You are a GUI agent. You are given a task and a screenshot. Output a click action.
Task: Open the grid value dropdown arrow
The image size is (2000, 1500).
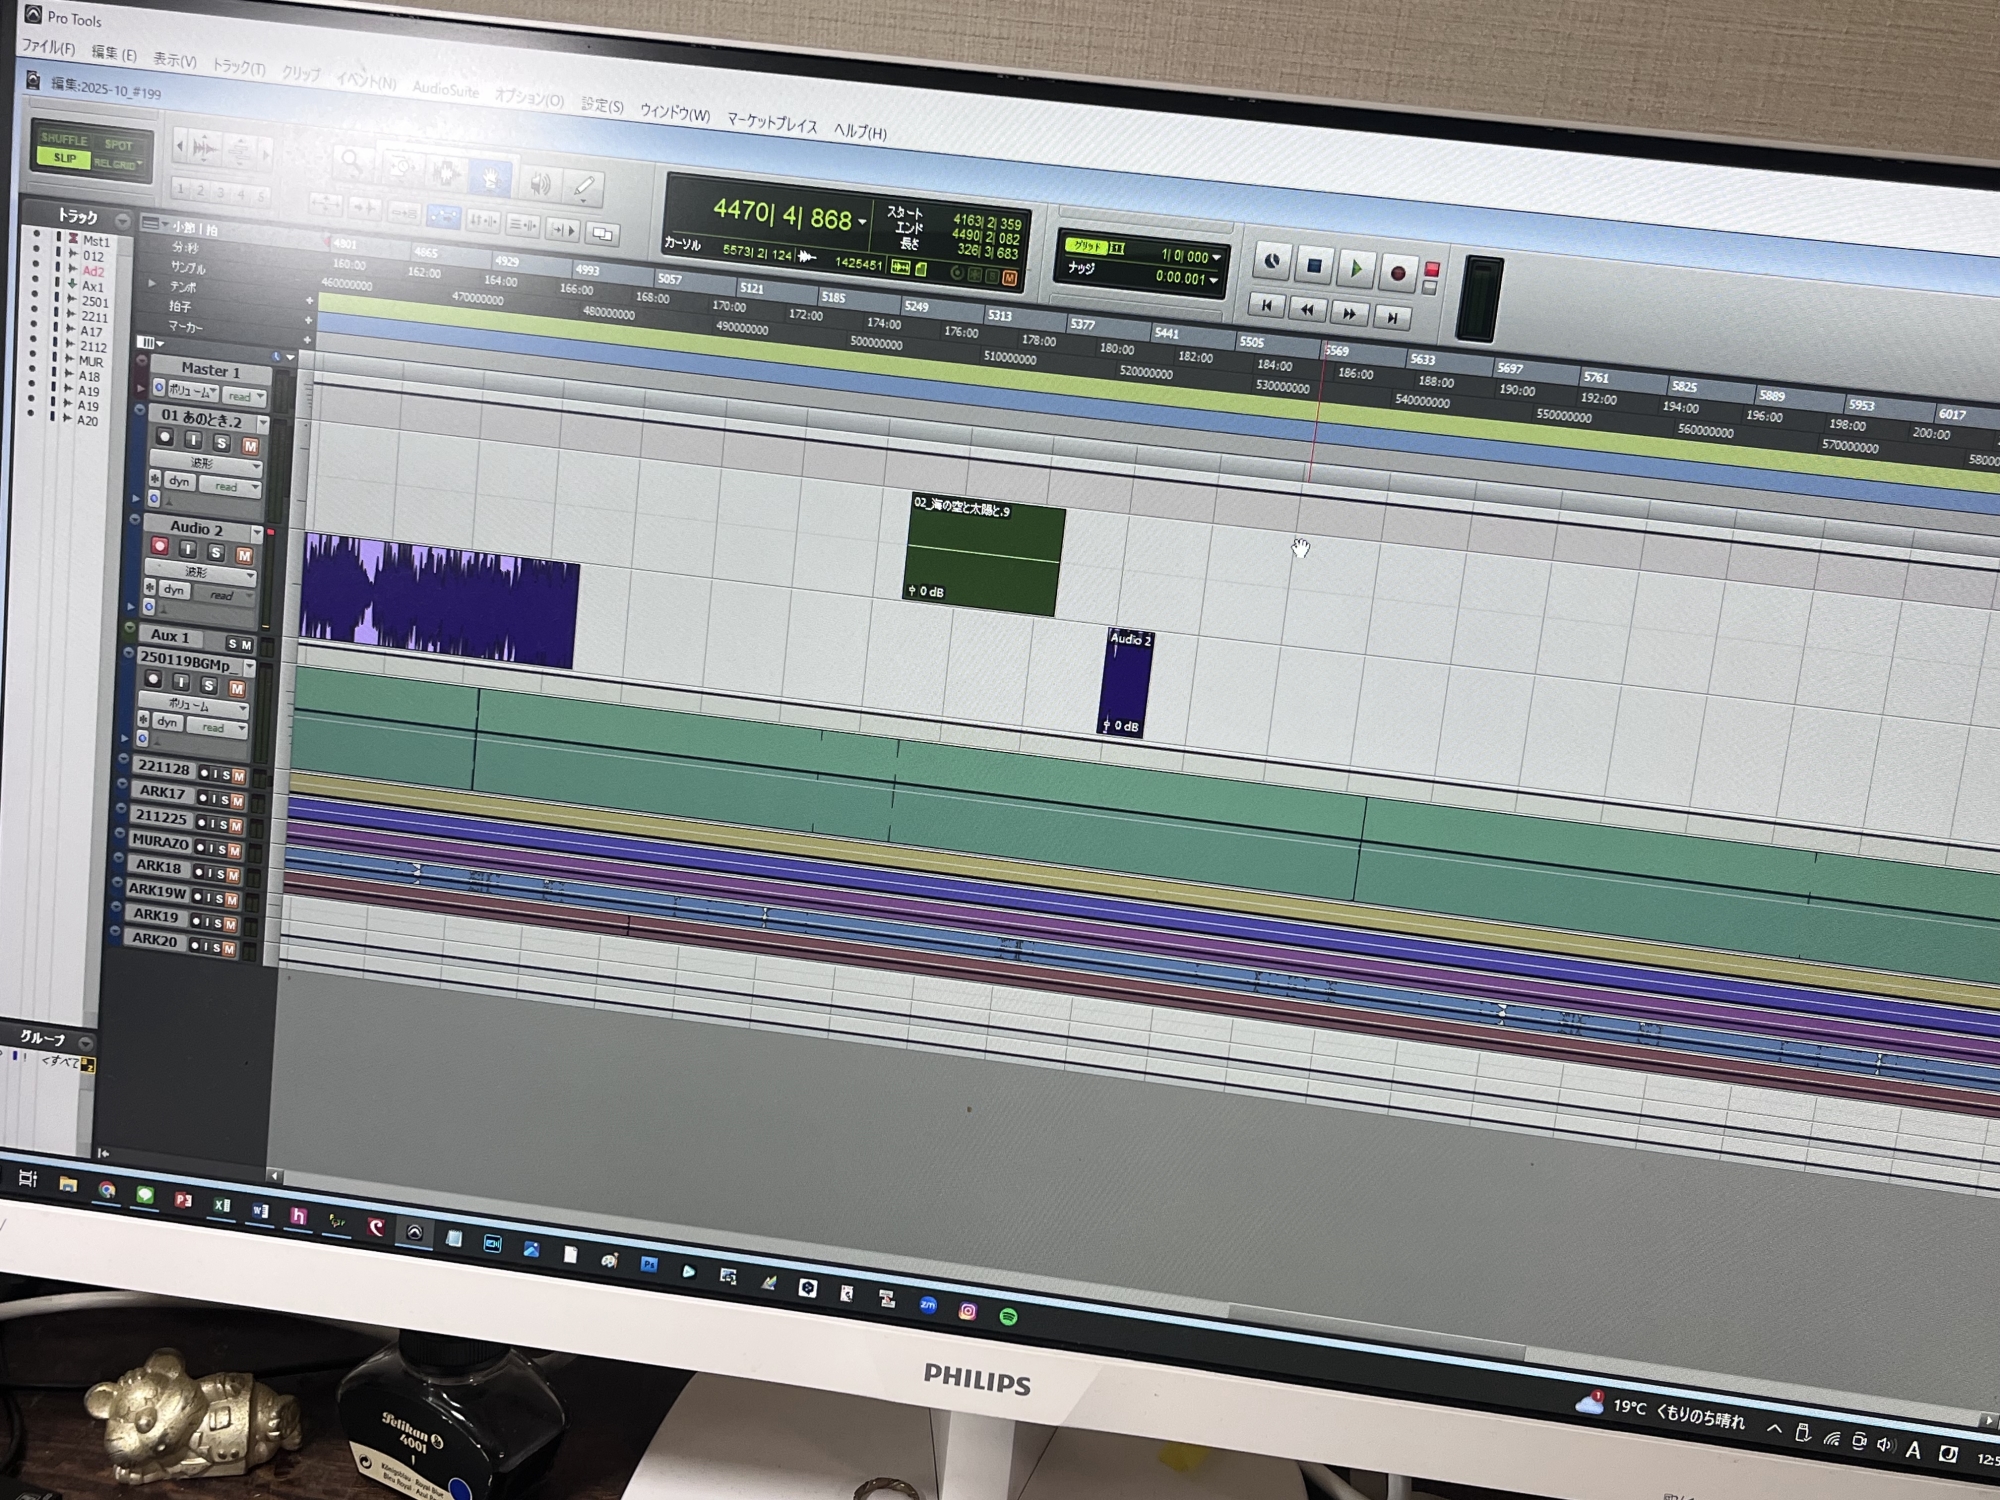pos(1216,258)
